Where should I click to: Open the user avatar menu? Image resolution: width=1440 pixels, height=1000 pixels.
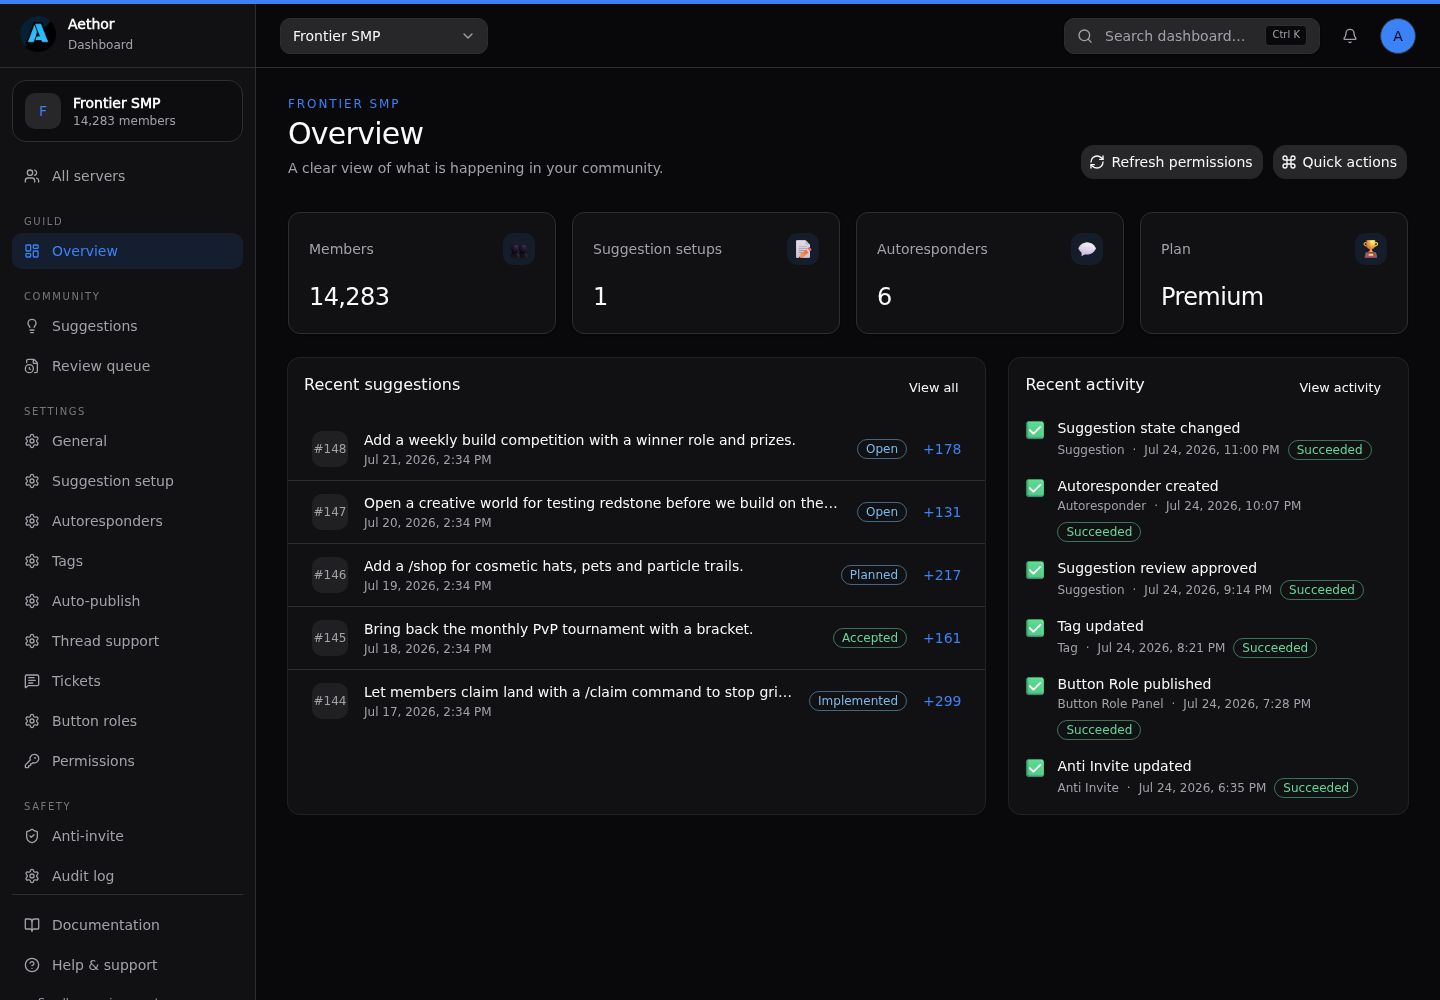[1398, 36]
